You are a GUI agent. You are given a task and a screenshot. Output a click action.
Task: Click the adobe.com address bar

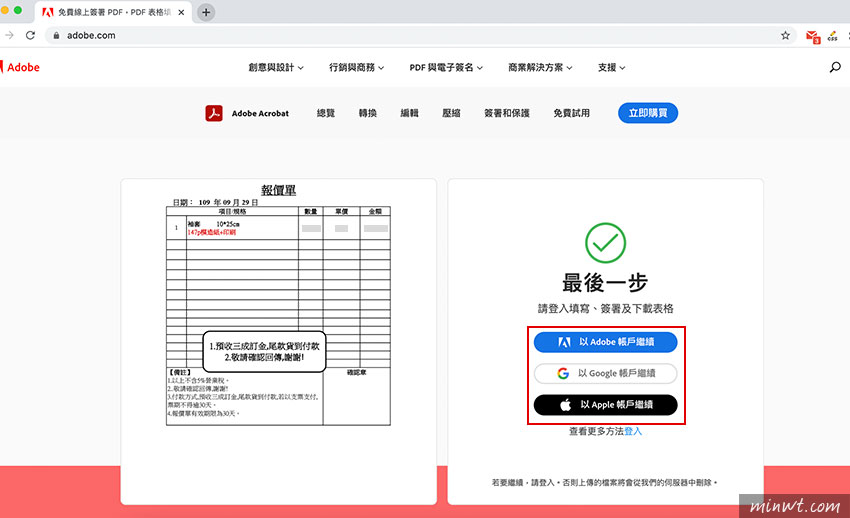coord(420,35)
